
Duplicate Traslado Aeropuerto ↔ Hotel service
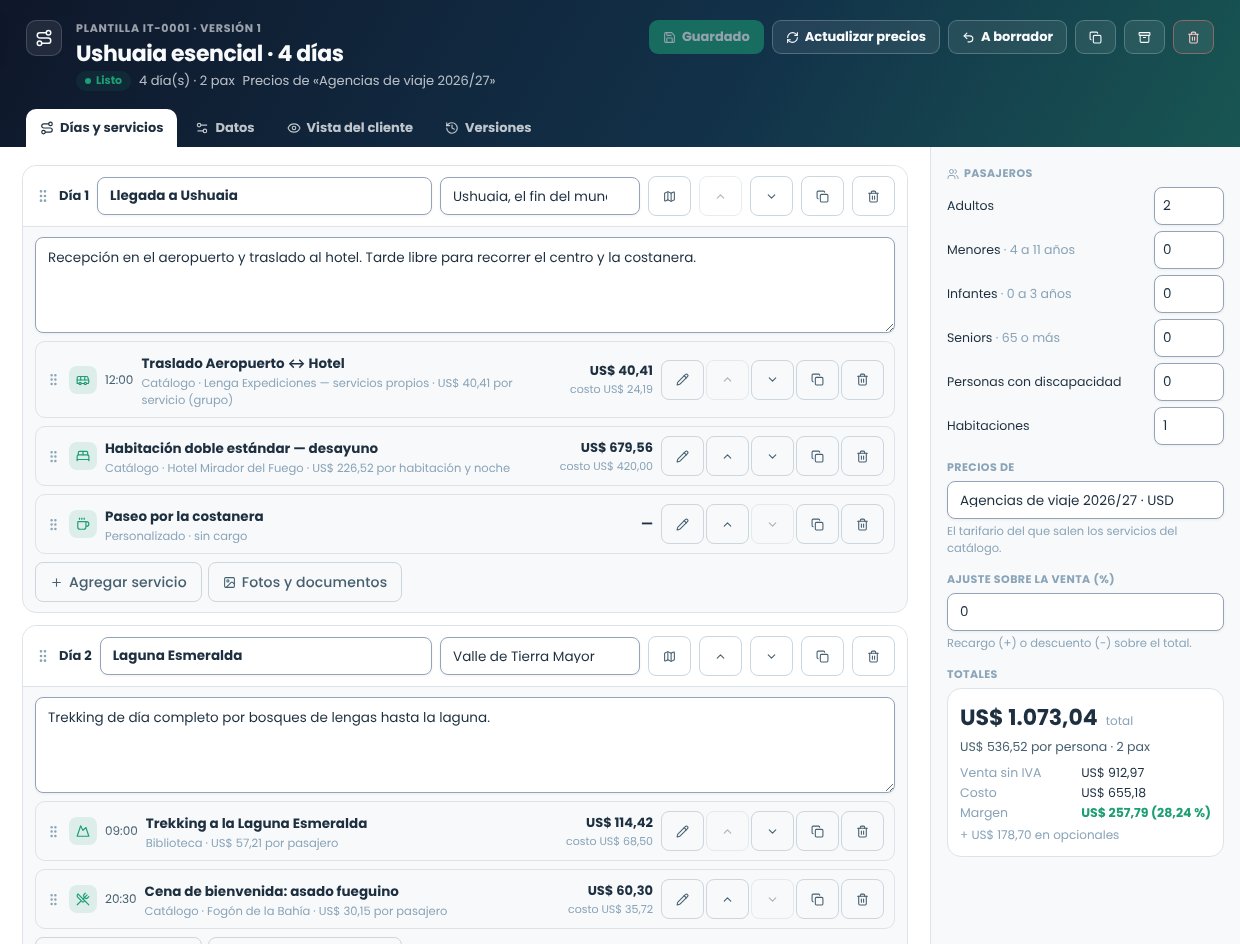817,380
